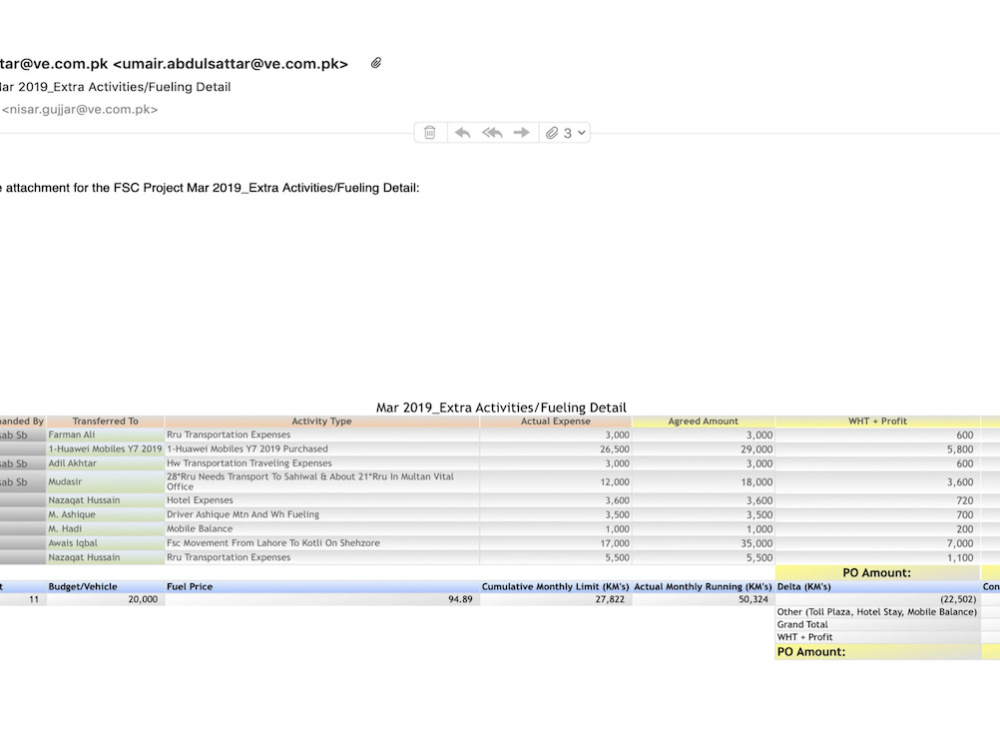1000x750 pixels.
Task: Select the Hotel Expenses activity cell
Action: 200,499
